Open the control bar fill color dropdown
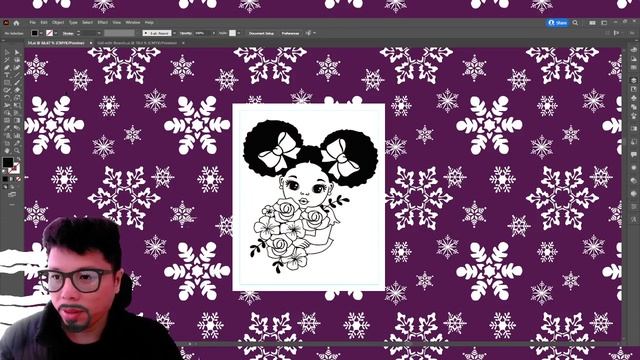The width and height of the screenshot is (640, 360). click(41, 33)
